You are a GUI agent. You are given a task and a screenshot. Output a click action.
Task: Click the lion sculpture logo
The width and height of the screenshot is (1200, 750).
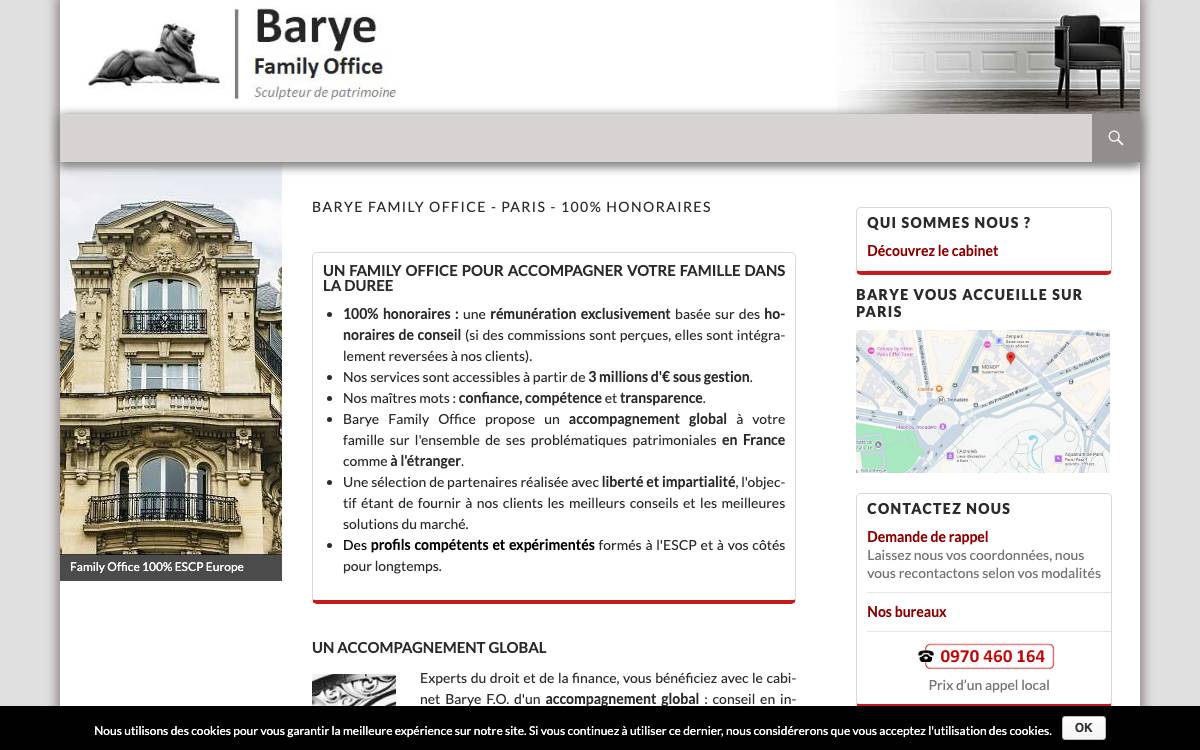tap(154, 54)
